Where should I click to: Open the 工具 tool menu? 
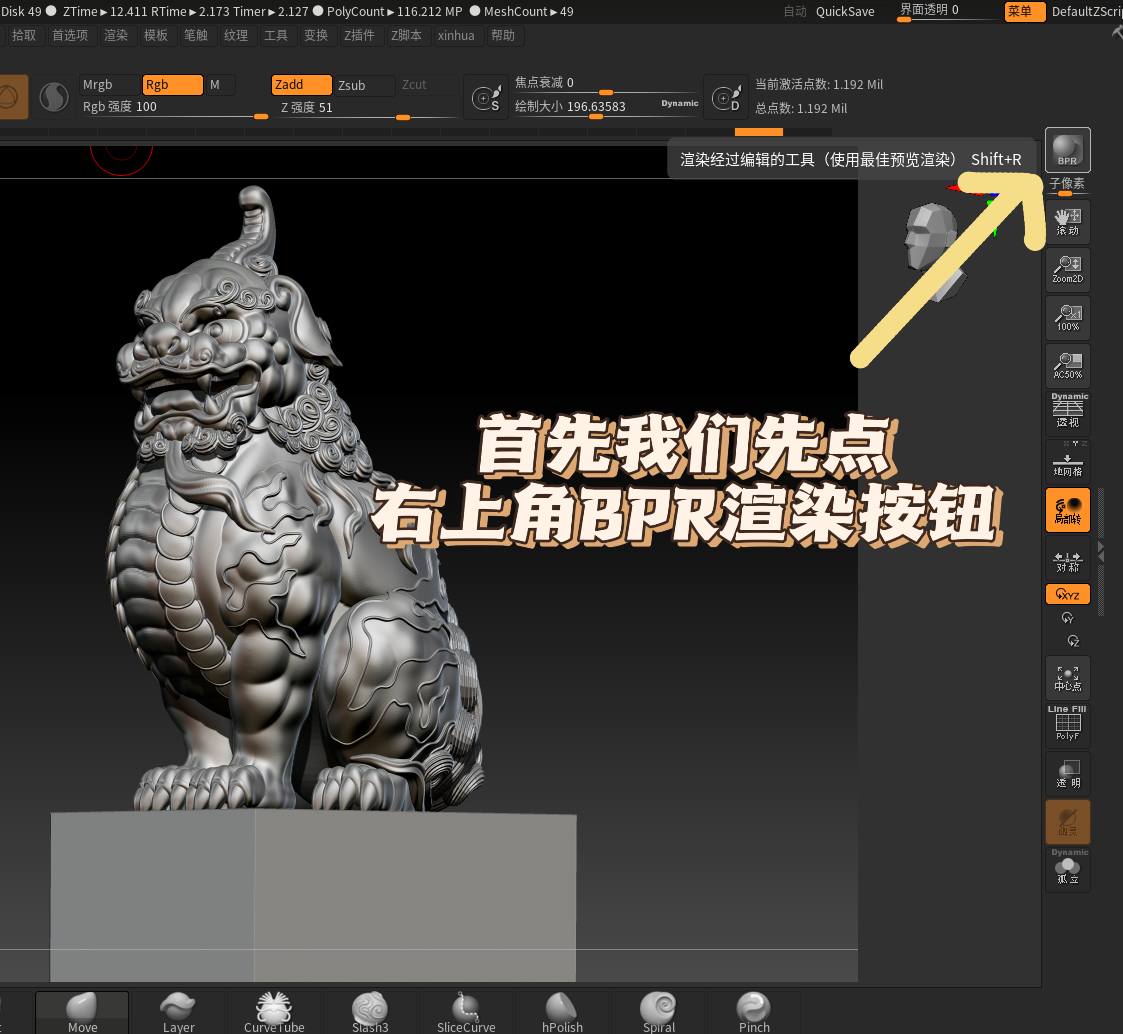click(x=277, y=35)
